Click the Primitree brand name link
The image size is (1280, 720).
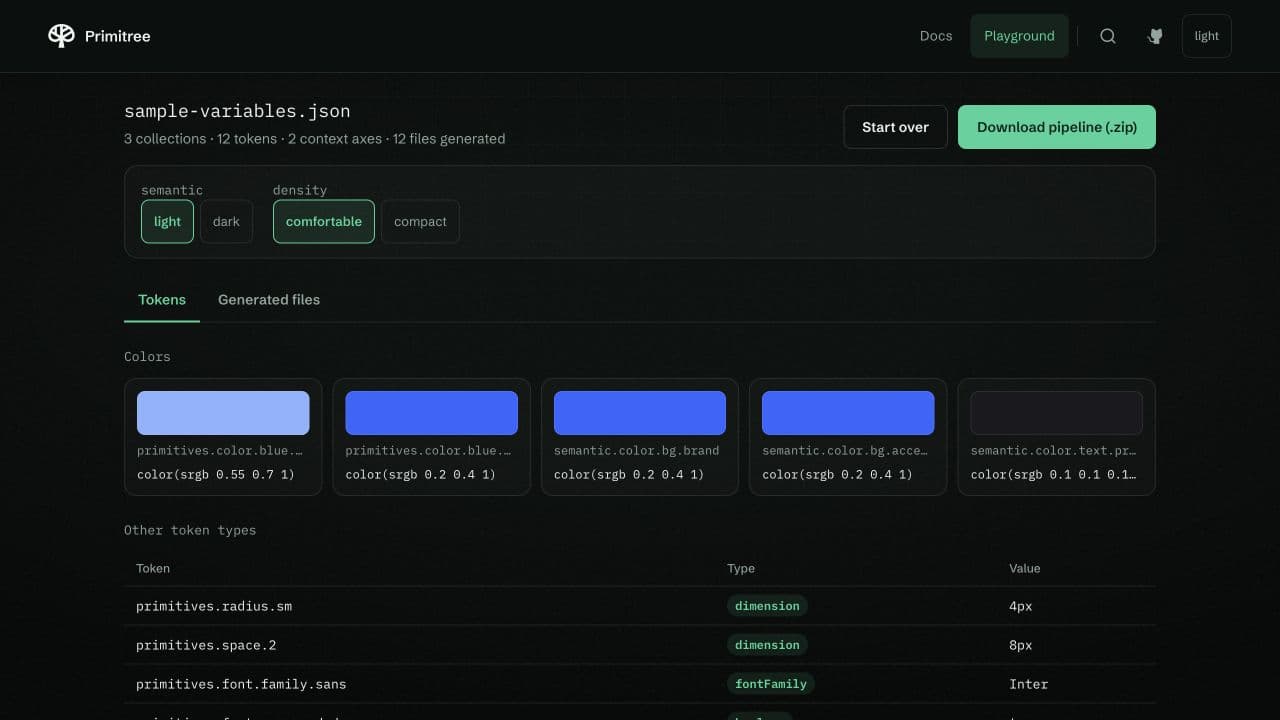pyautogui.click(x=118, y=36)
